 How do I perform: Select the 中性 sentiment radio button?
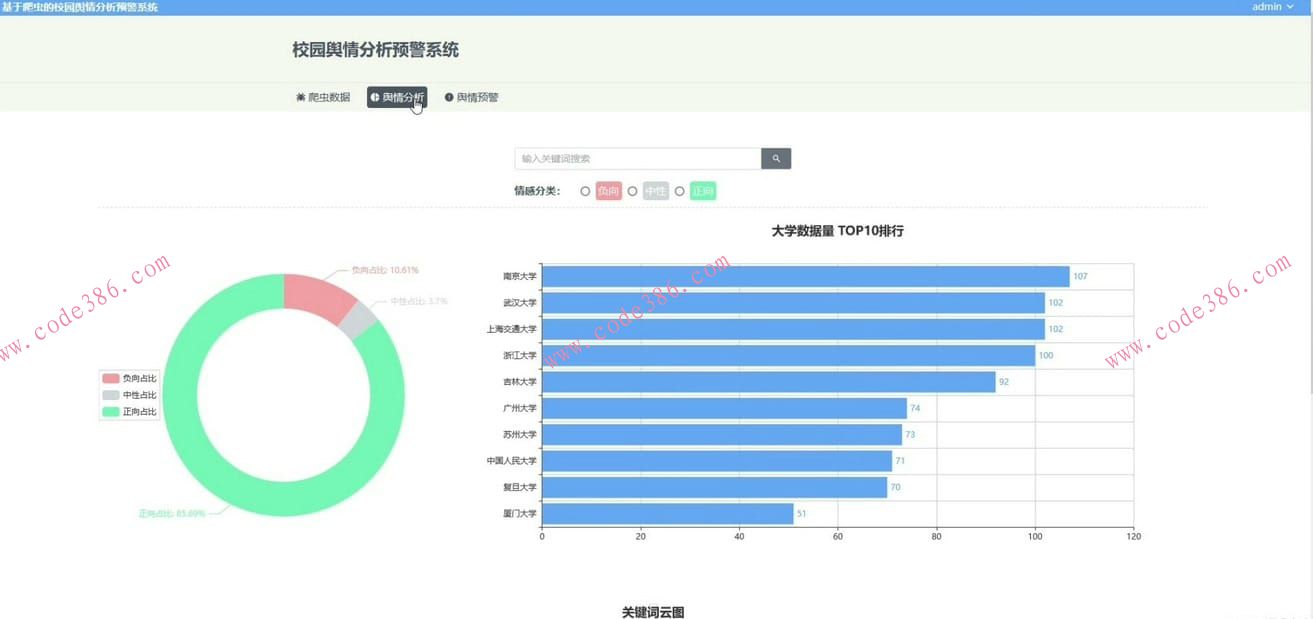pyautogui.click(x=633, y=190)
